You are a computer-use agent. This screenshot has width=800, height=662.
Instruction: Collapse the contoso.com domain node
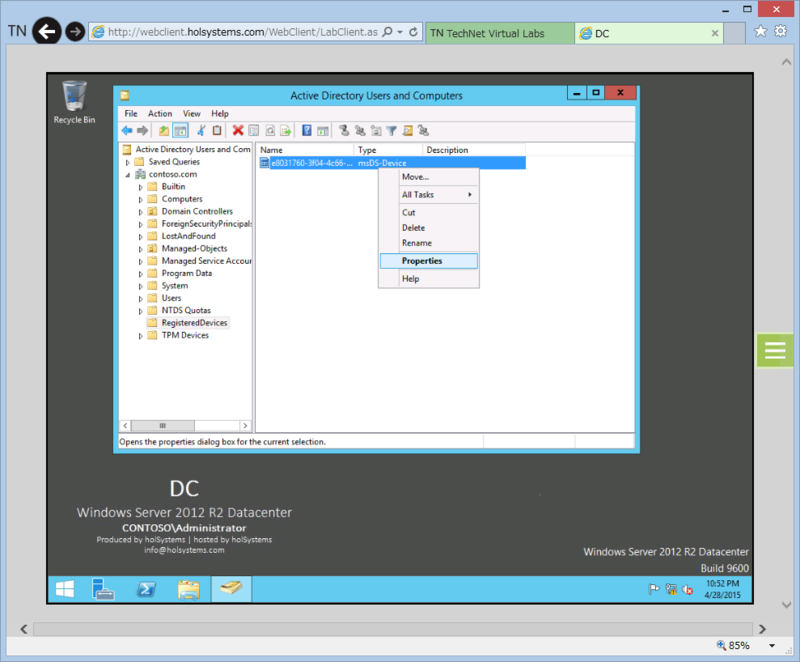pos(128,175)
